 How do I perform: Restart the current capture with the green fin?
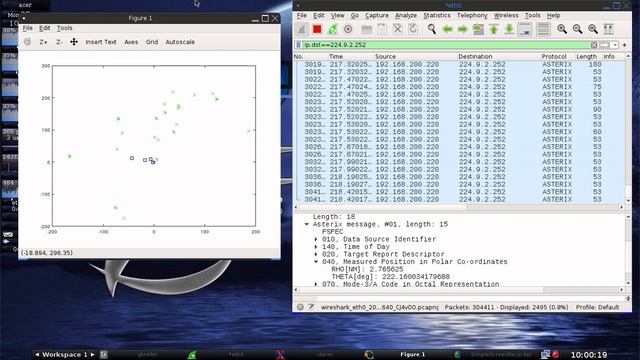coord(333,29)
